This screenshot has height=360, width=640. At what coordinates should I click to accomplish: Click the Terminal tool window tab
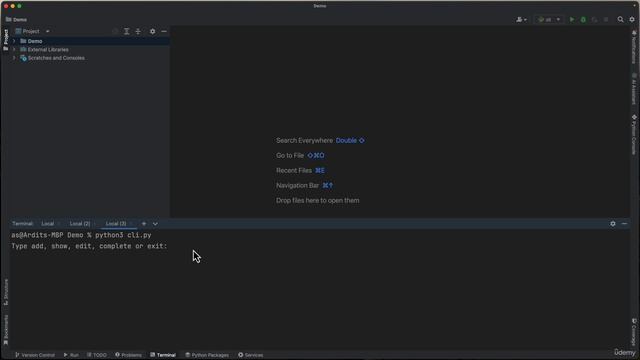[x=163, y=355]
